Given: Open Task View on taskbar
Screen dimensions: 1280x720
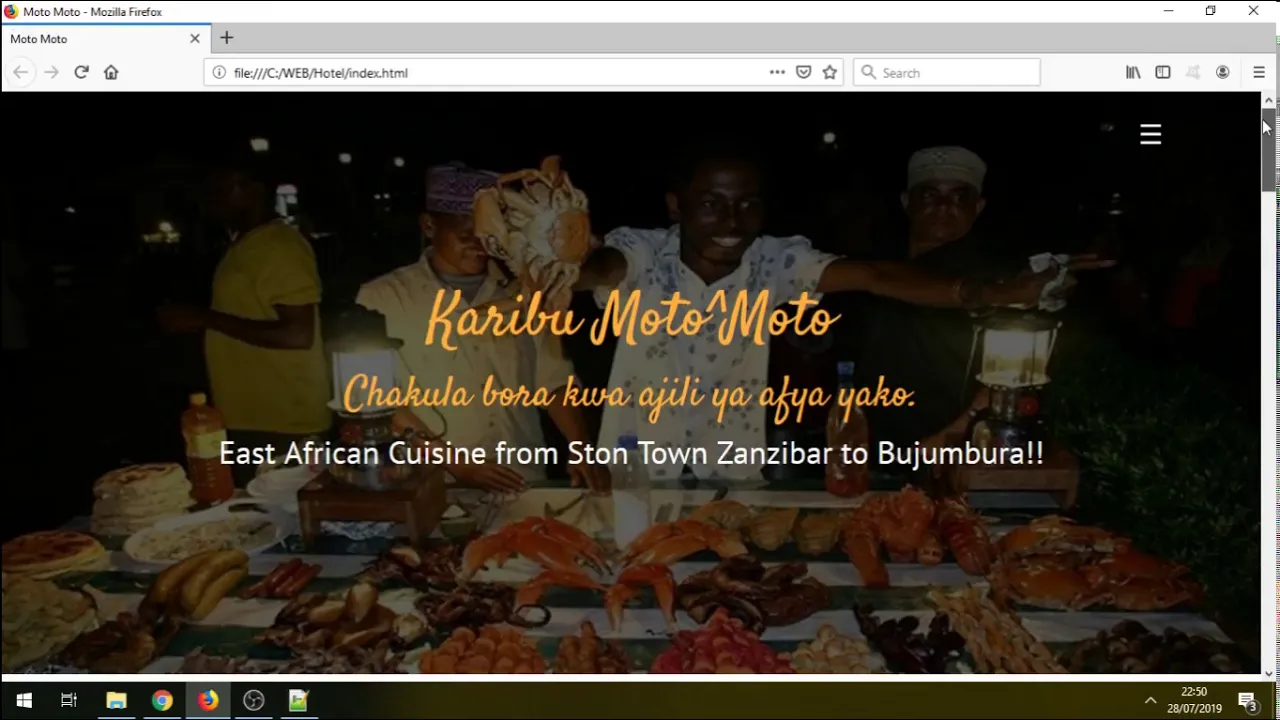Looking at the screenshot, I should (x=69, y=700).
